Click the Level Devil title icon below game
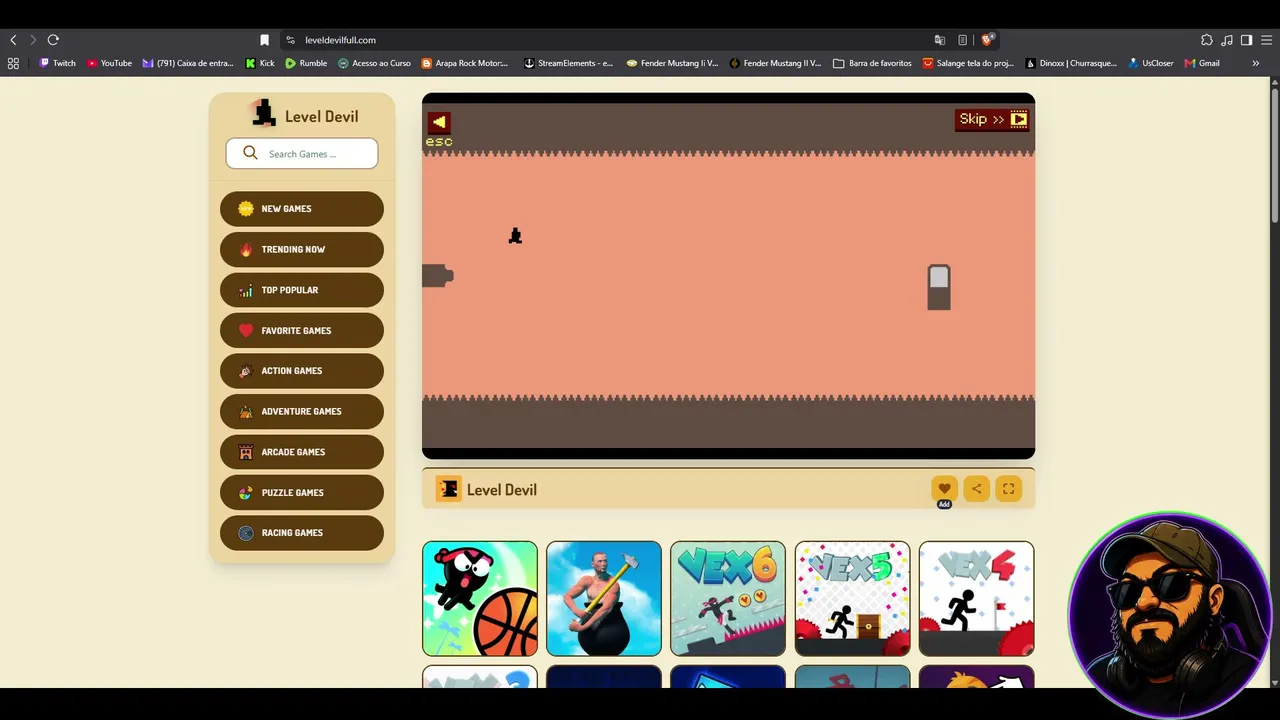 [x=448, y=489]
